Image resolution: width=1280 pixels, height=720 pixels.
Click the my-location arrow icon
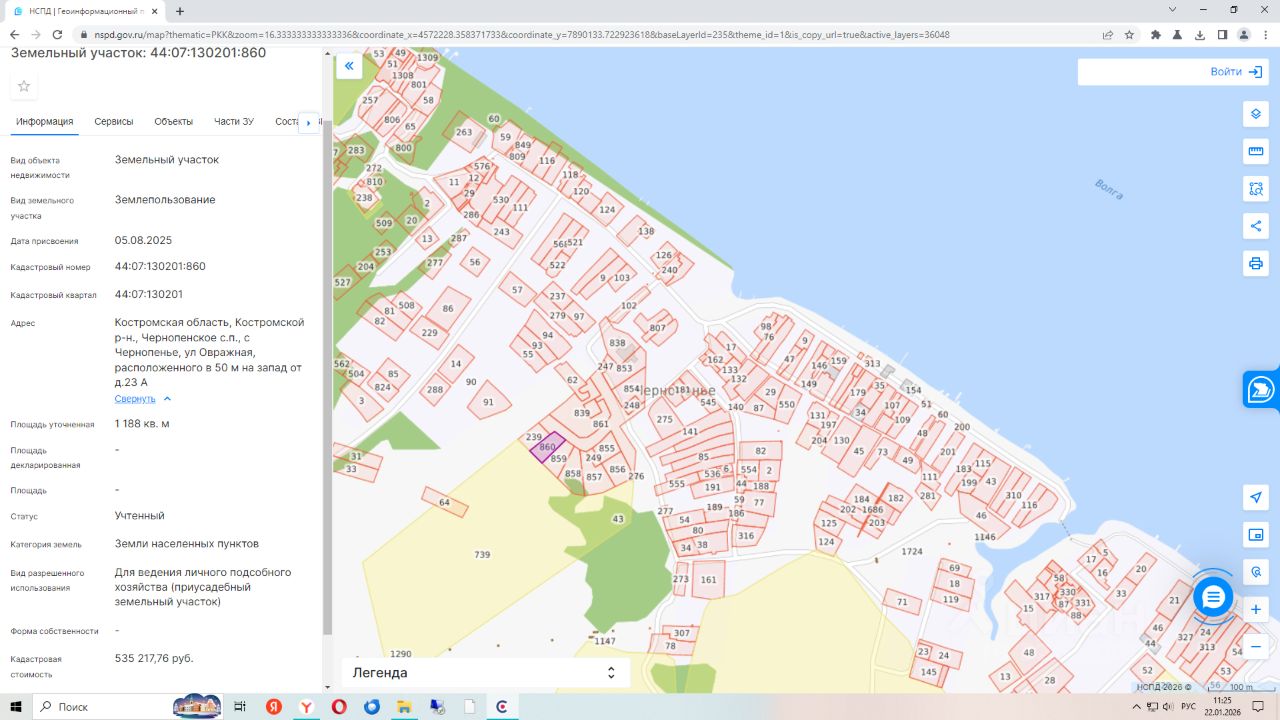click(x=1256, y=498)
